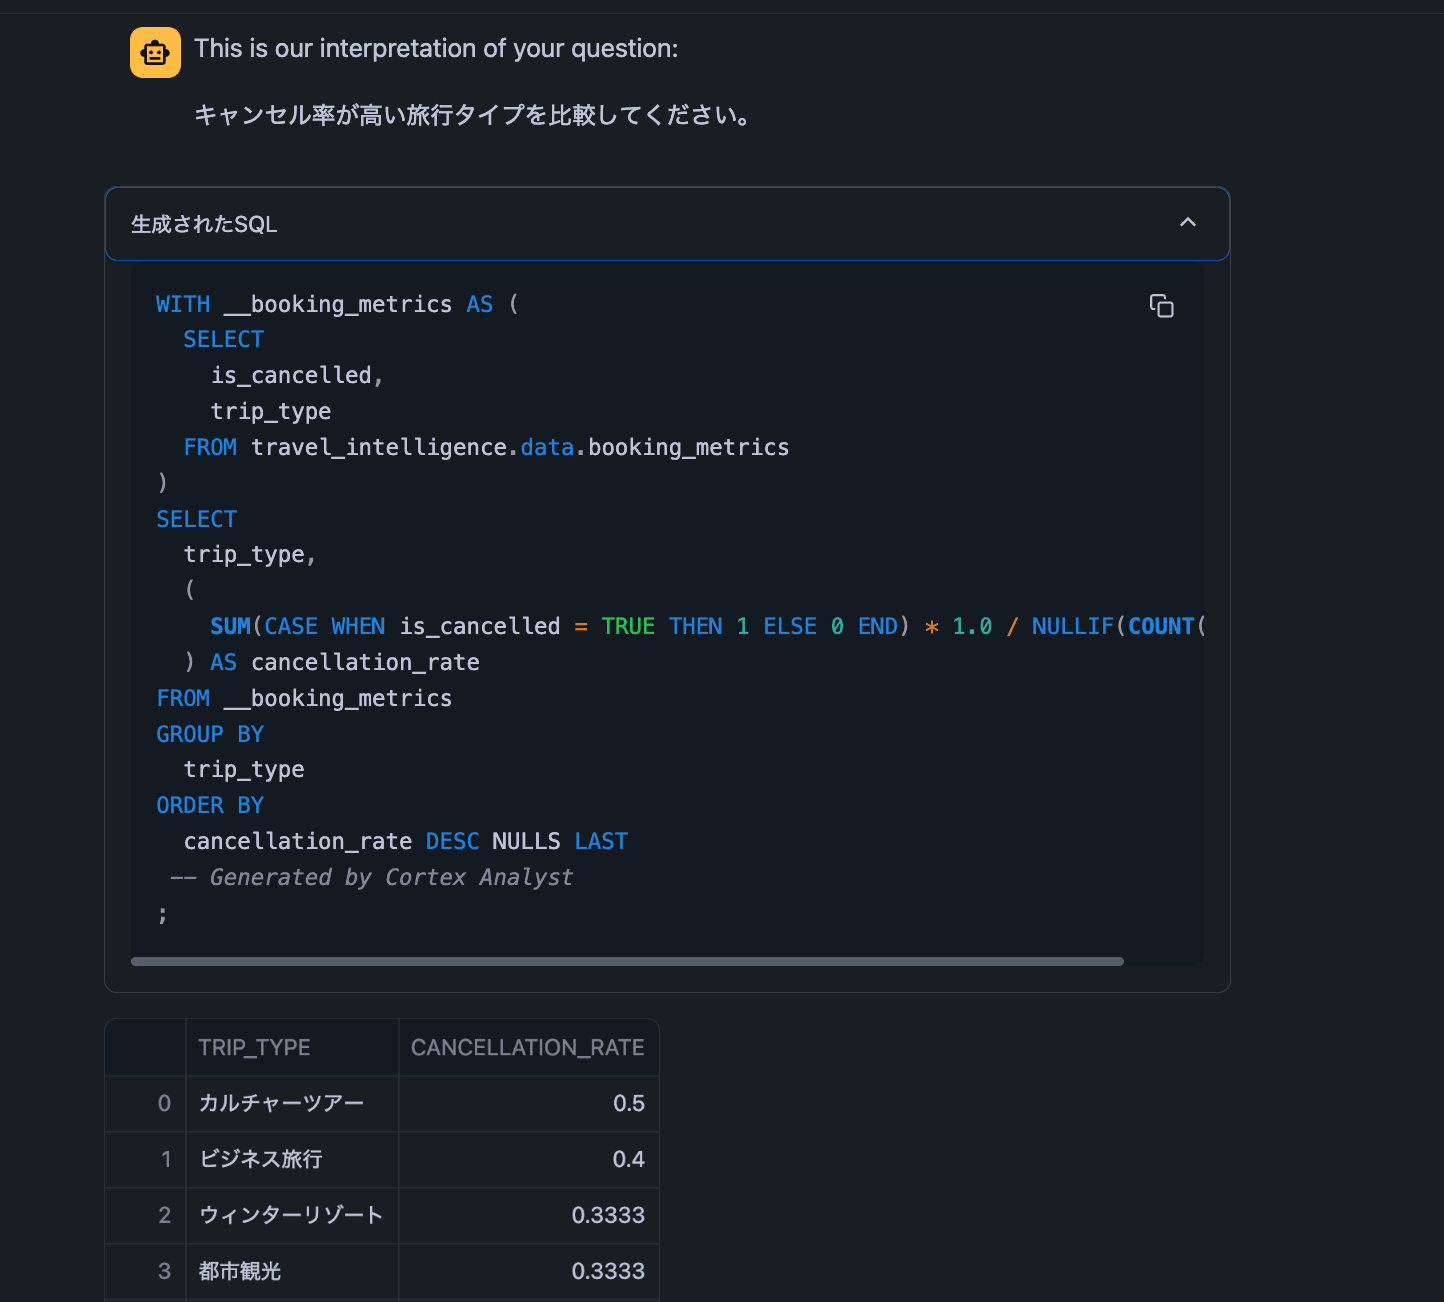Click the ビジネス旅行 cell

point(292,1159)
